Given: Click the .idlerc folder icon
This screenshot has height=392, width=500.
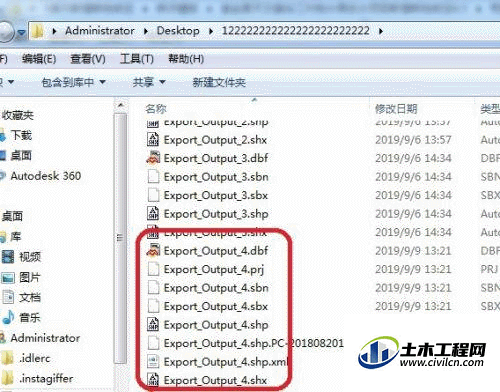Looking at the screenshot, I should (x=7, y=358).
